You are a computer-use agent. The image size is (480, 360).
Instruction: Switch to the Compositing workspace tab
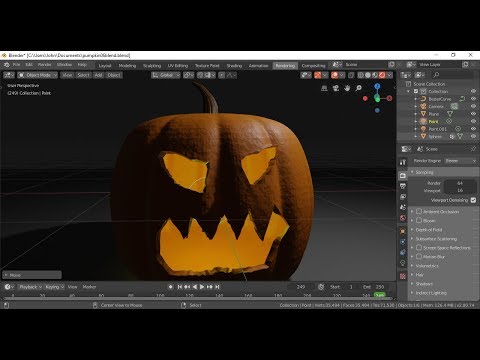(313, 65)
